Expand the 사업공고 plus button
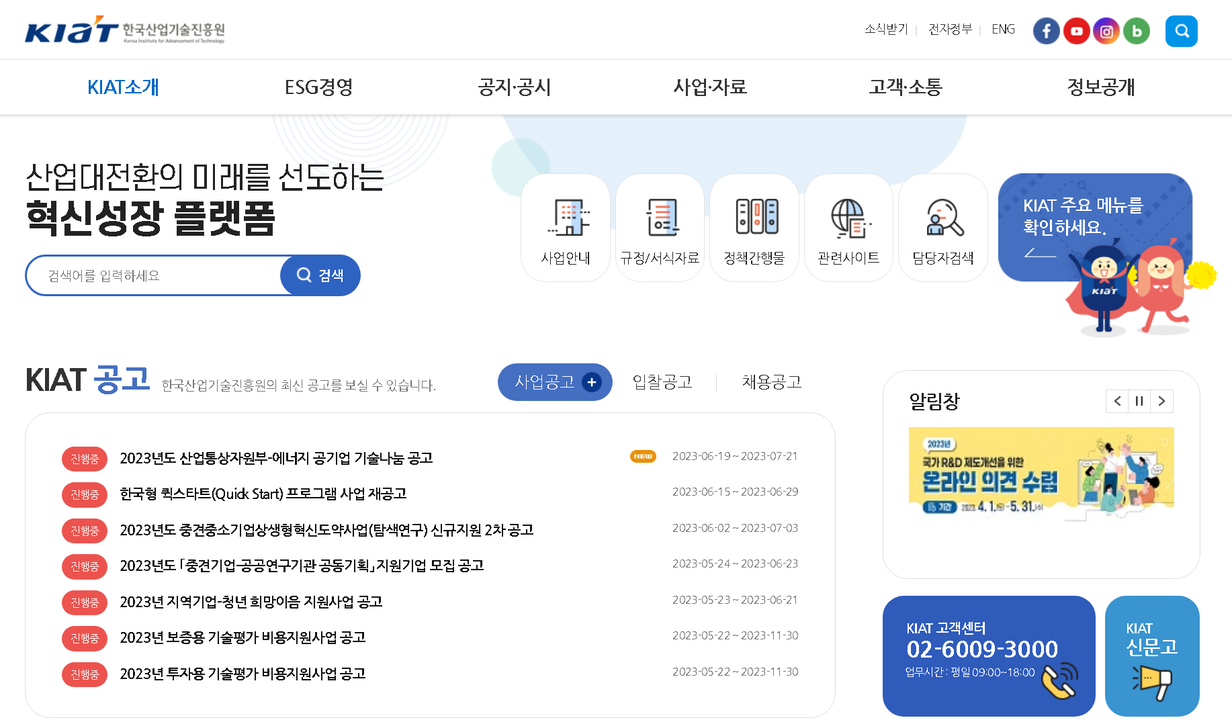Screen dimensions: 1232x720 (591, 382)
